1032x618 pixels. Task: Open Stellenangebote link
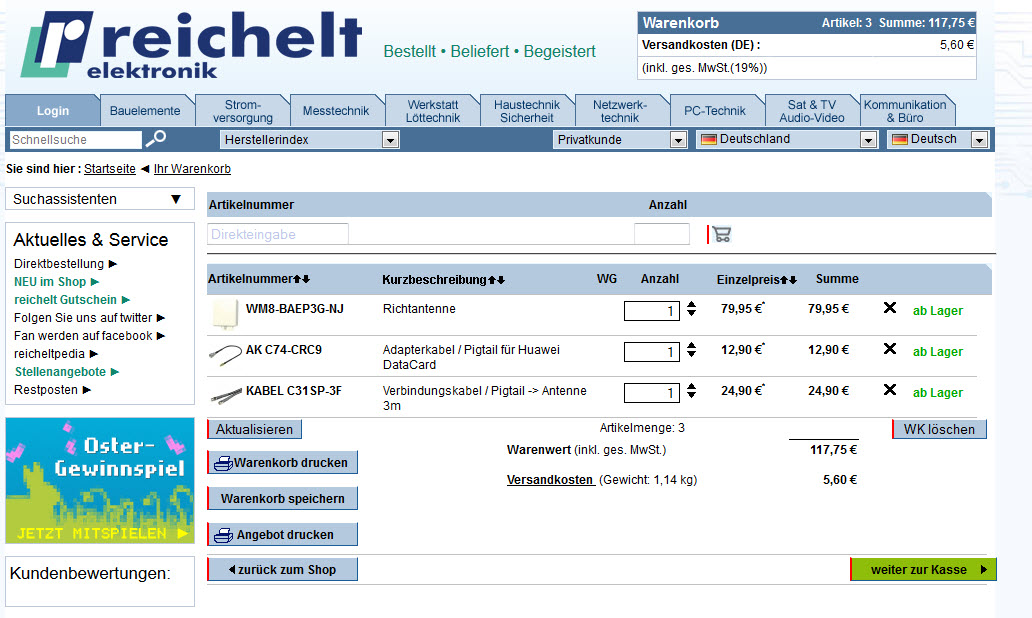coord(66,372)
